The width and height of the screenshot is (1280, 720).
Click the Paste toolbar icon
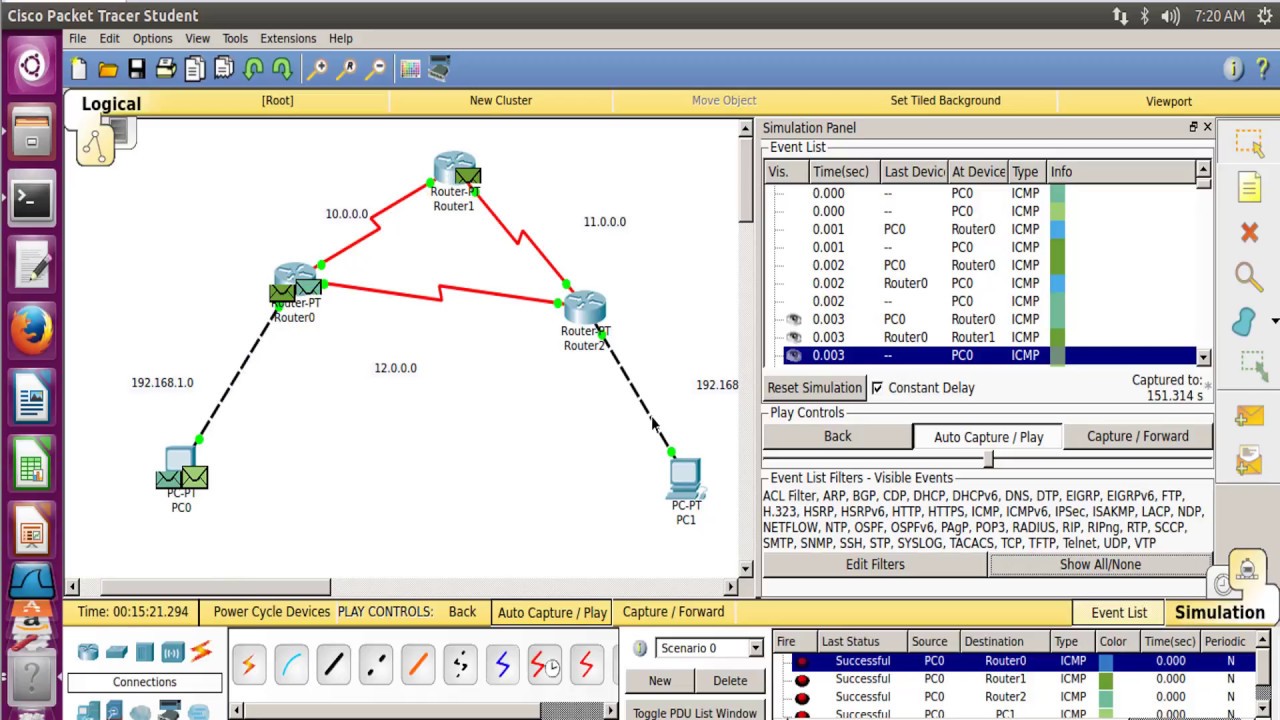pyautogui.click(x=224, y=69)
